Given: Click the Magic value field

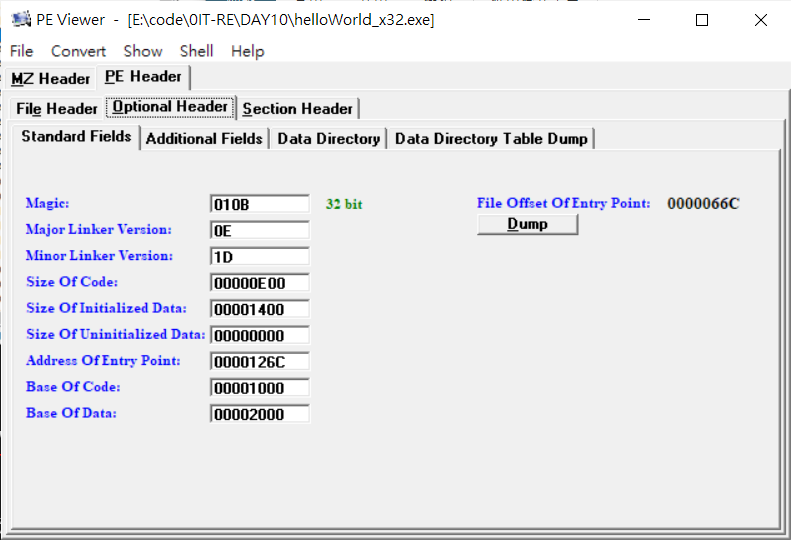Looking at the screenshot, I should [x=259, y=204].
